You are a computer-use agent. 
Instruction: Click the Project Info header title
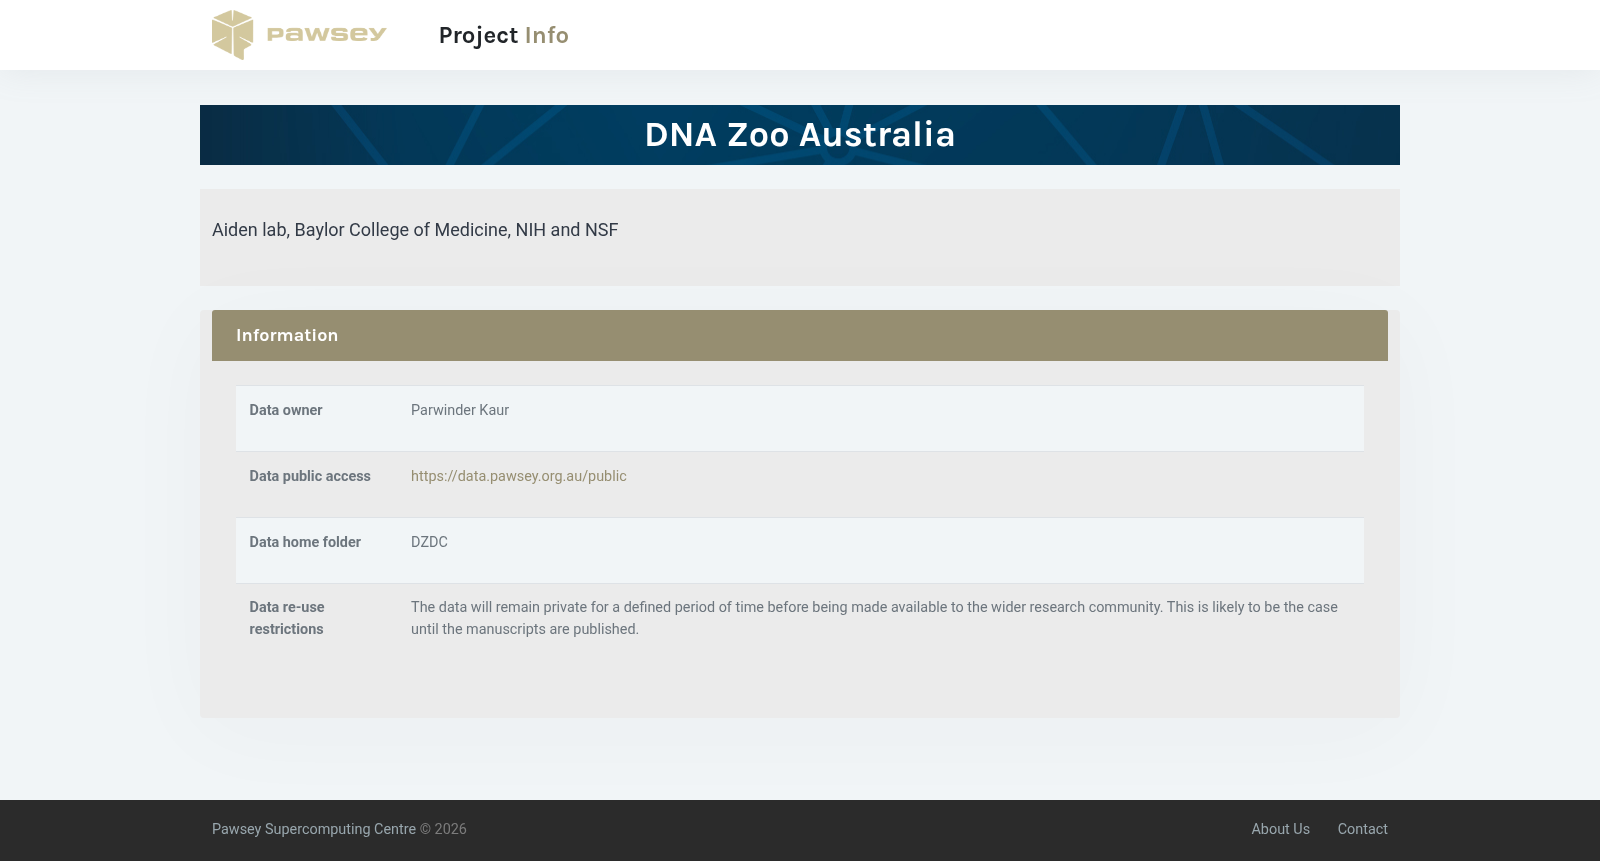(503, 36)
